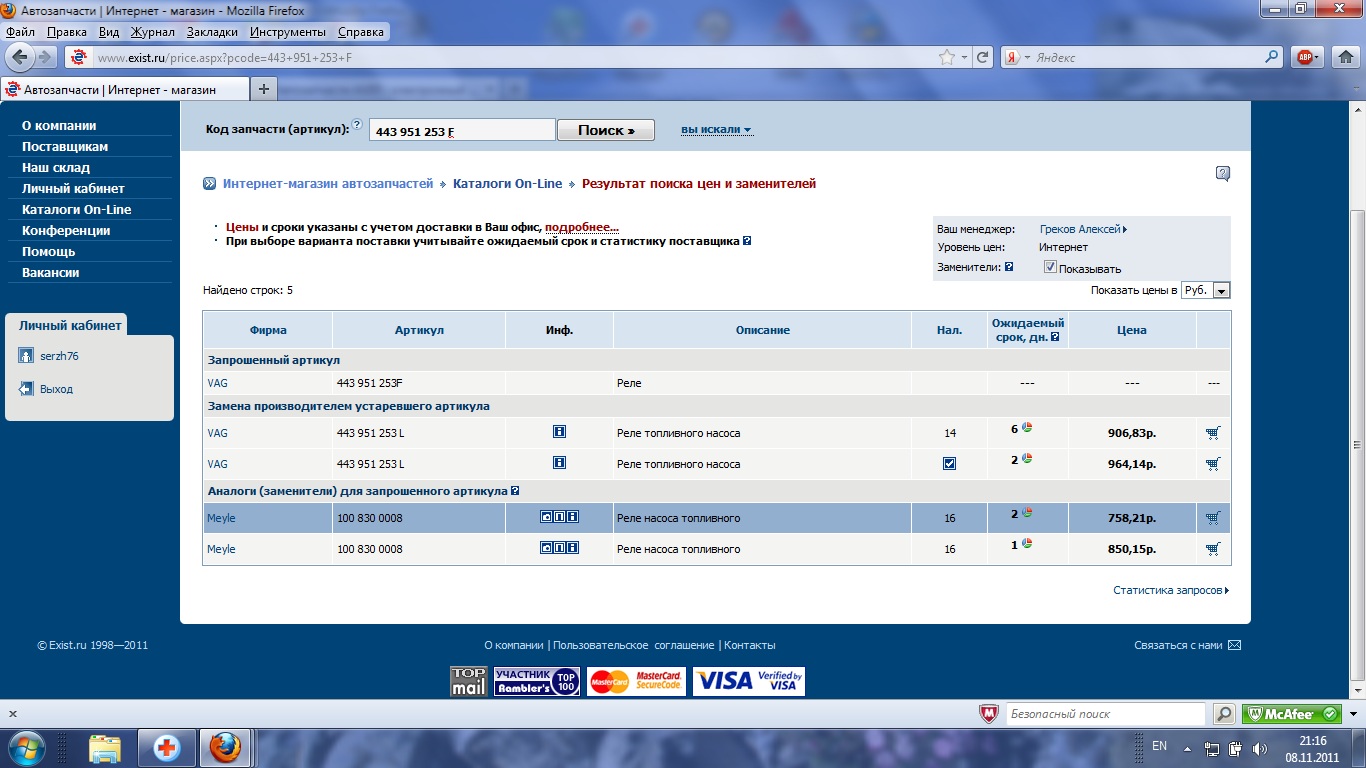The width and height of the screenshot is (1366, 768).
Task: Open new tab with plus button
Action: click(x=264, y=89)
